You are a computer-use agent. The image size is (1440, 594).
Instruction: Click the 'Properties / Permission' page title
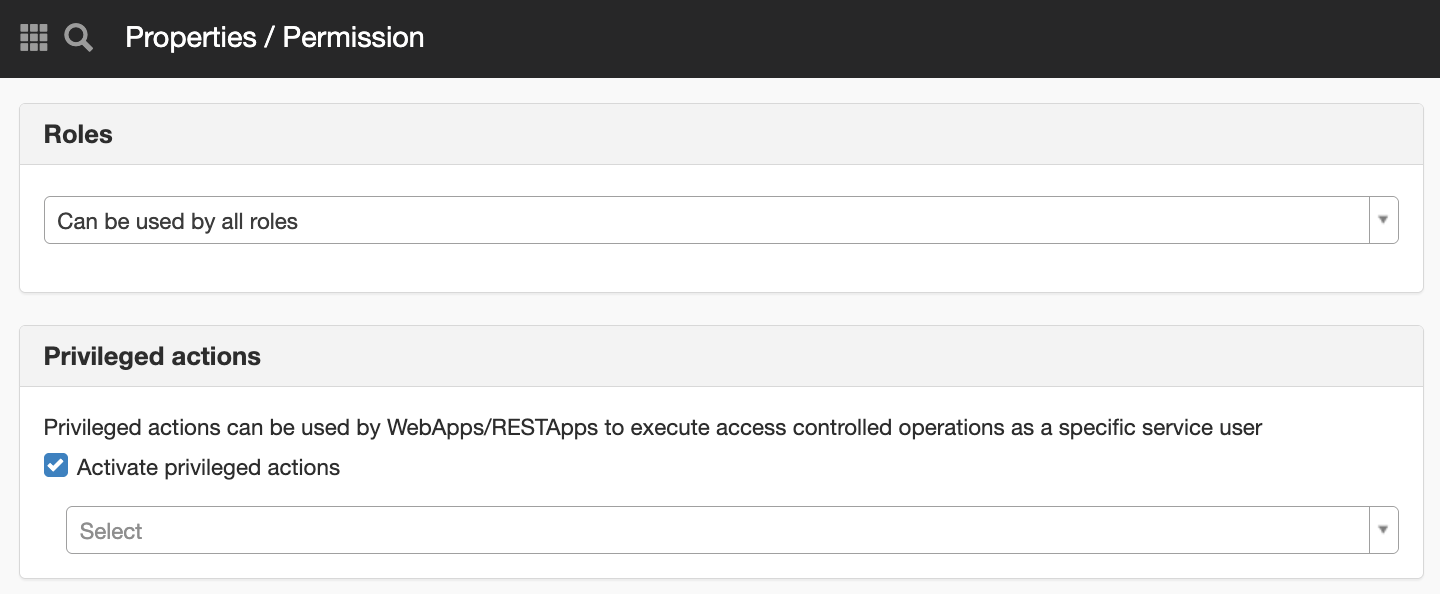point(275,38)
